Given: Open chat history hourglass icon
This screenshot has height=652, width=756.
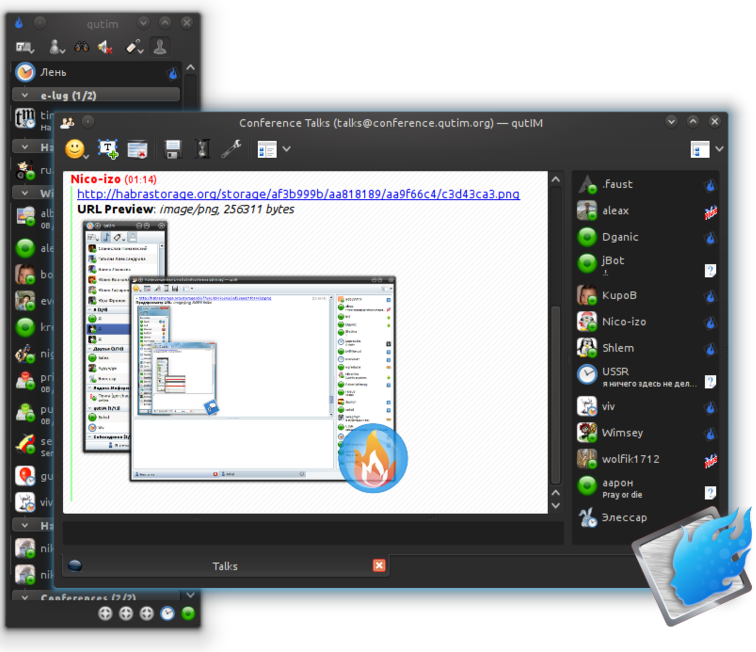Looking at the screenshot, I should click(x=202, y=149).
